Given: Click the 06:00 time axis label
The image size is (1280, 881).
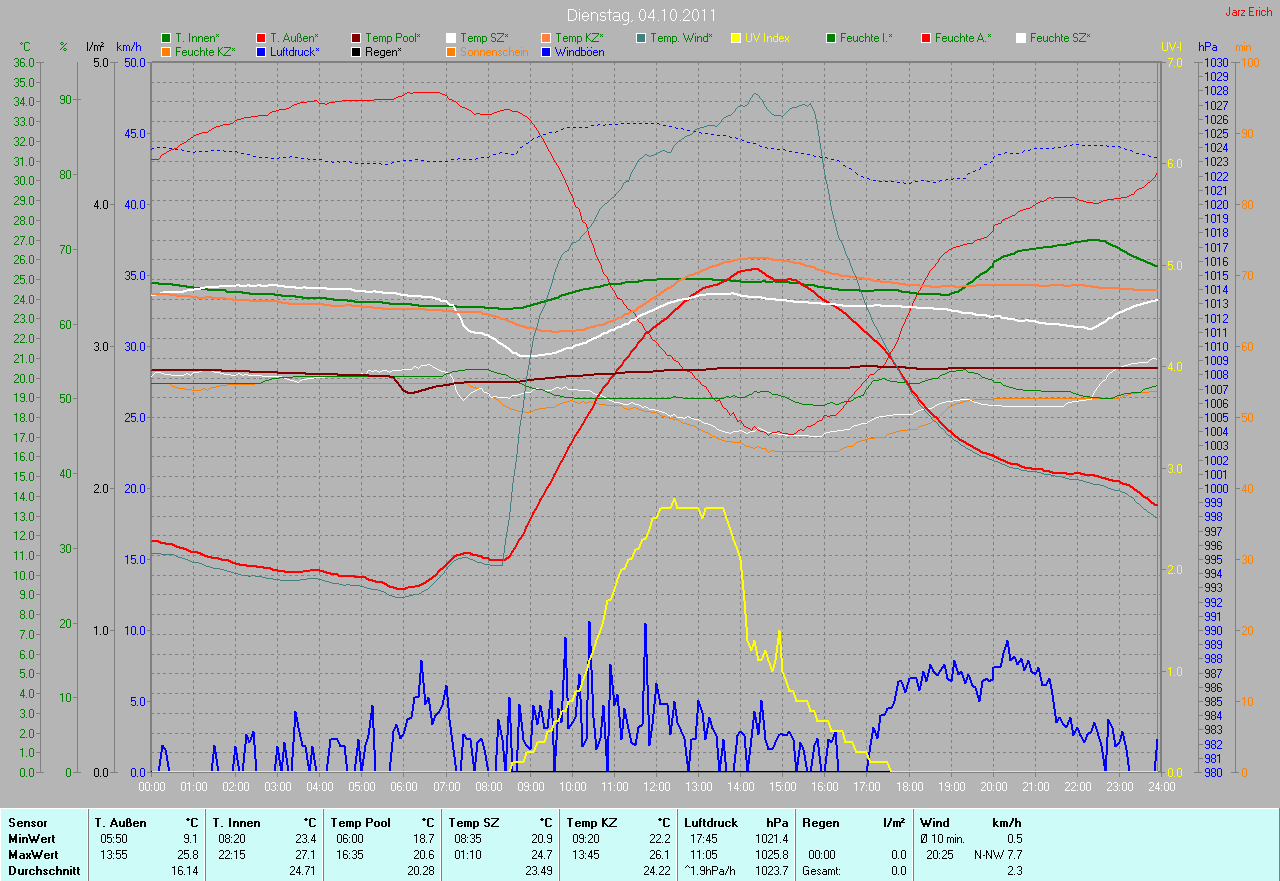Looking at the screenshot, I should tap(404, 787).
